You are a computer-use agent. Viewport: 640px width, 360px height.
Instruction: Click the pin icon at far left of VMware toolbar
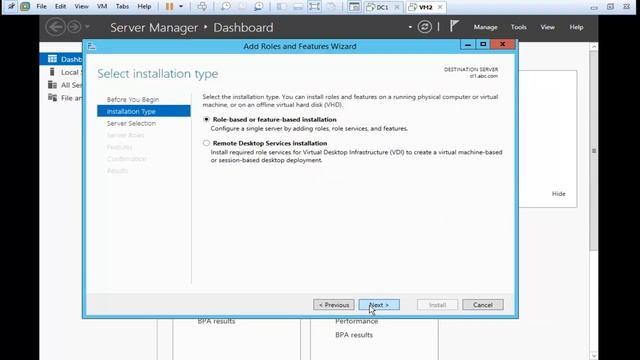point(11,7)
